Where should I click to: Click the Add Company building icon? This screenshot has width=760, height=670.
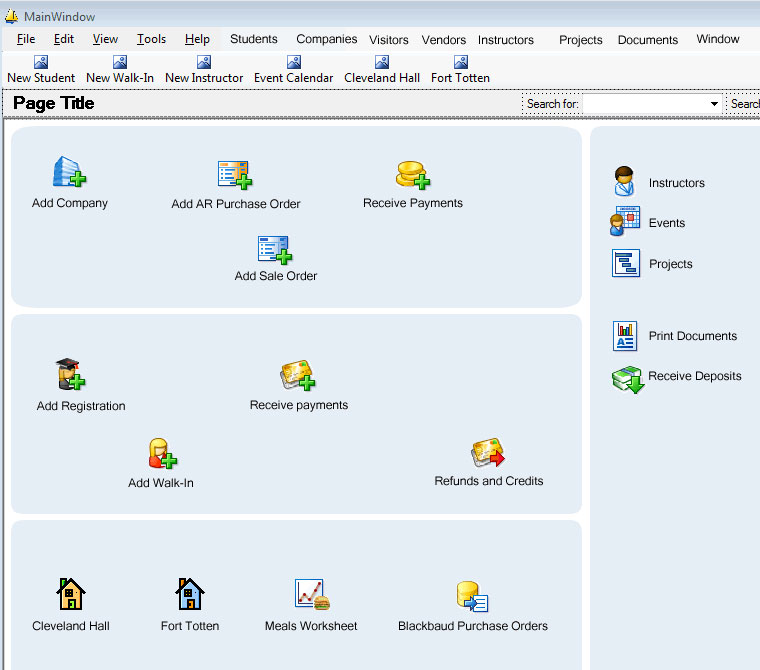click(69, 172)
